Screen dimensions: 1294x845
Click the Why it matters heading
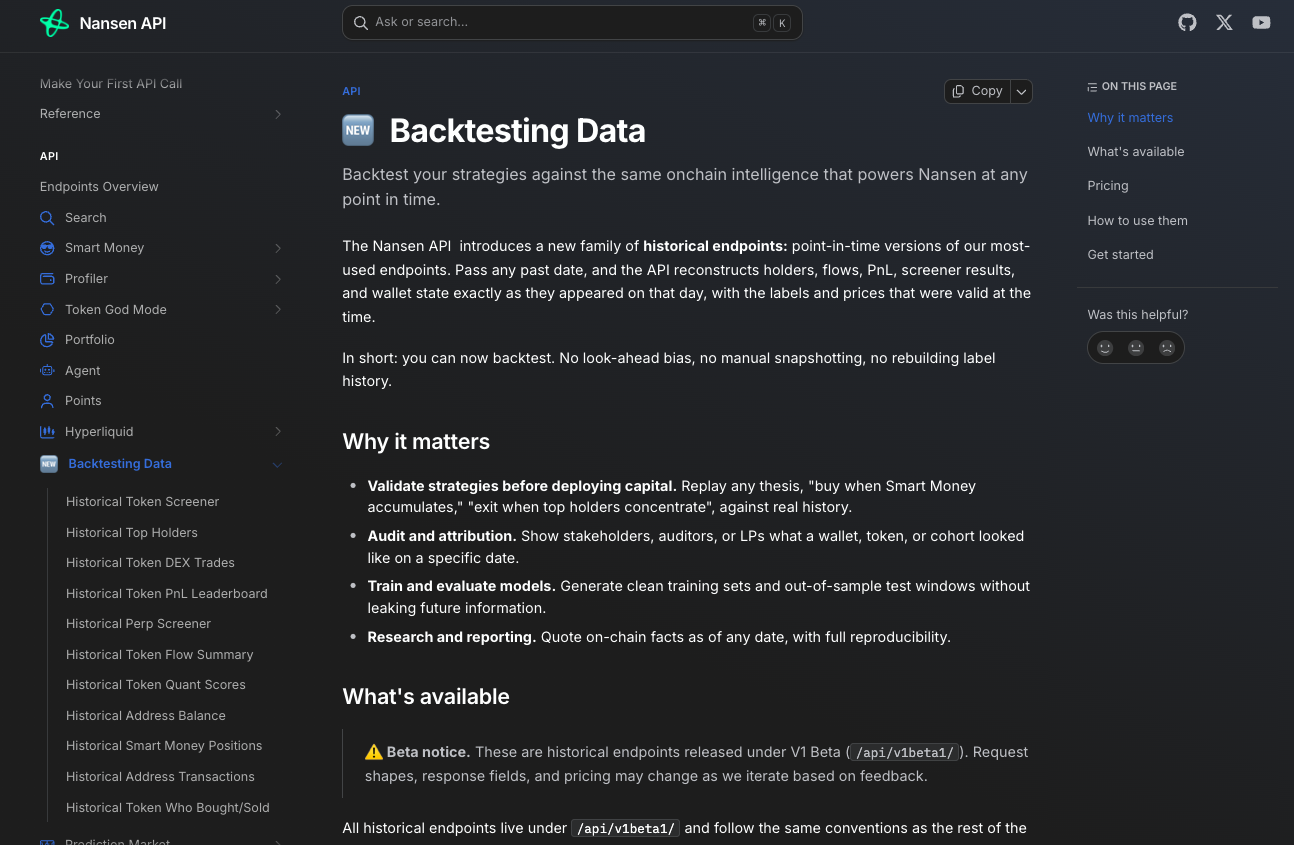(416, 442)
